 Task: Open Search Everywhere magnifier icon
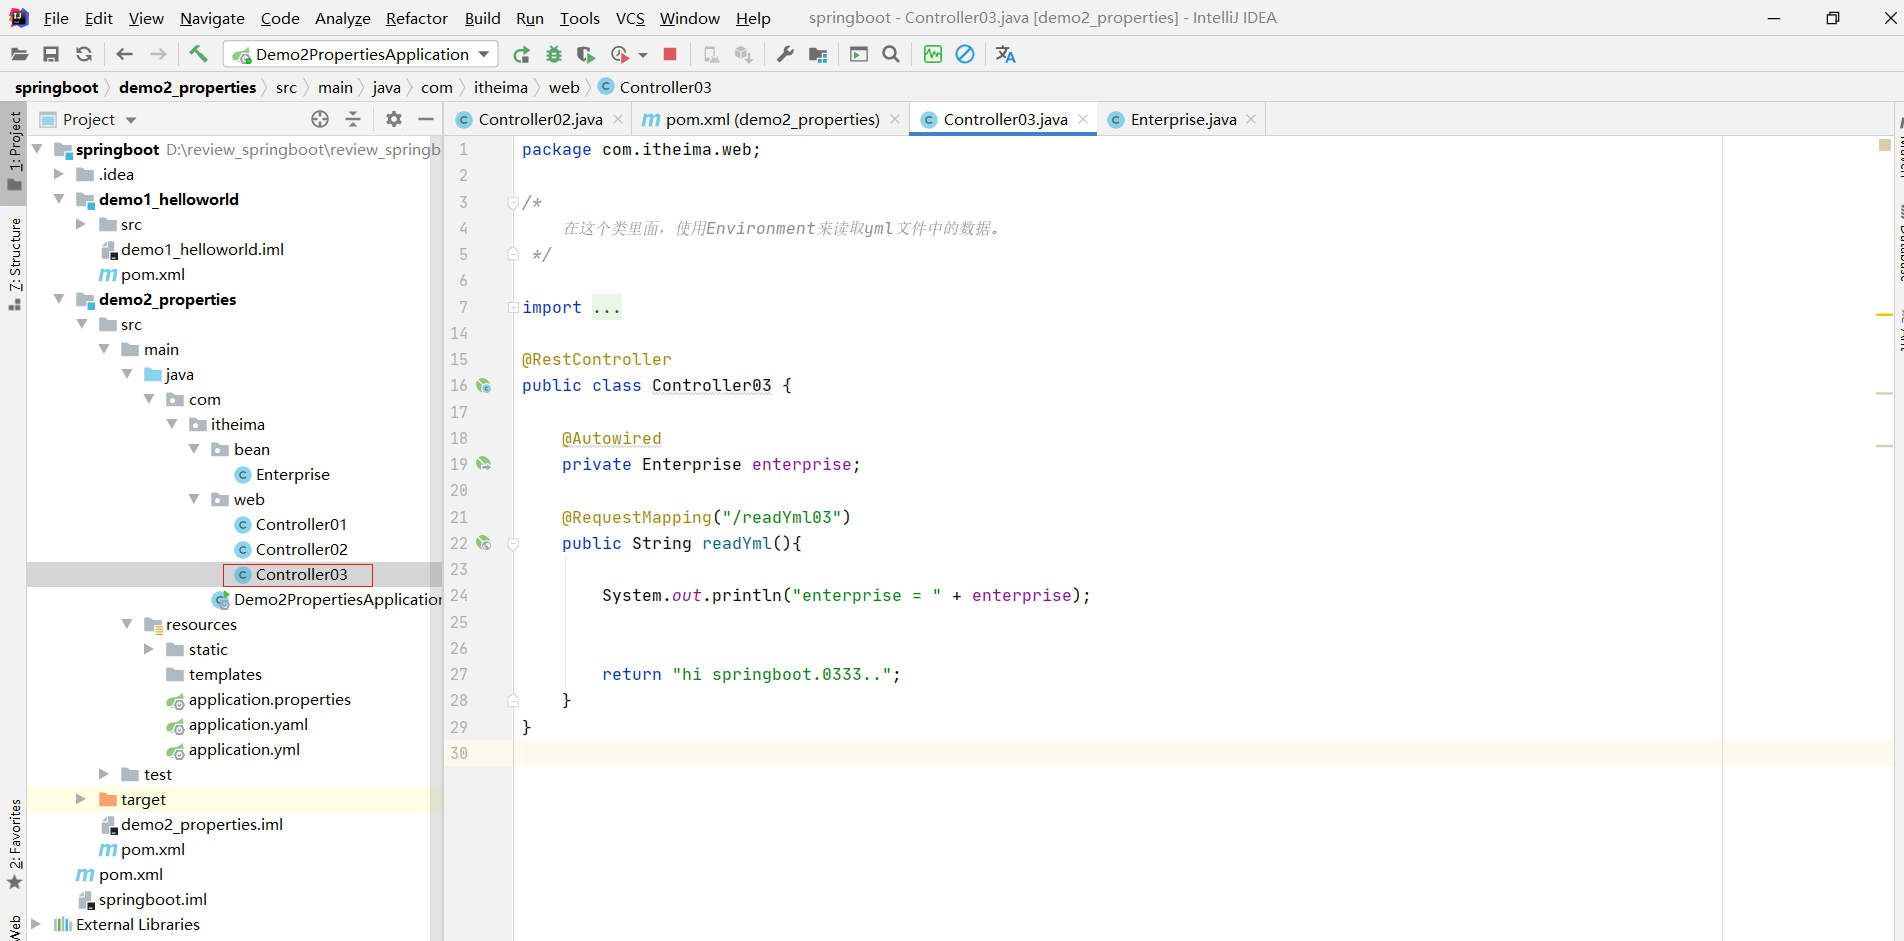point(891,54)
